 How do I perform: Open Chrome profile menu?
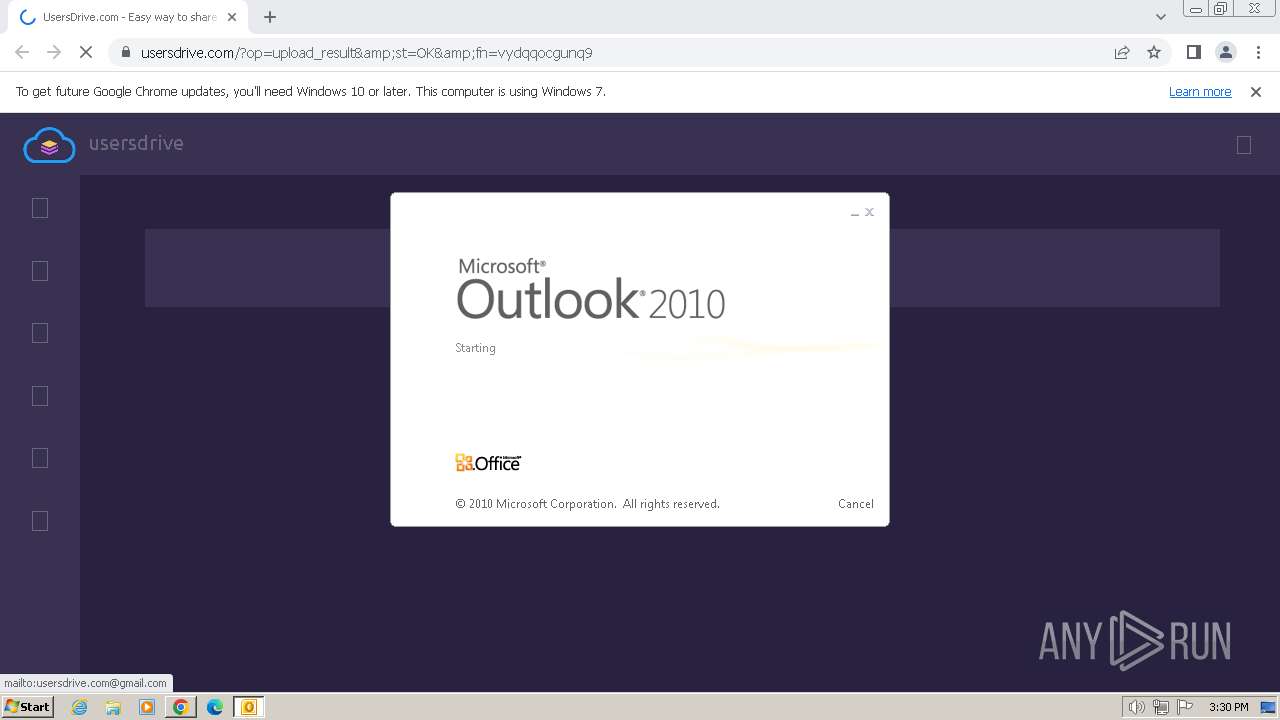[x=1225, y=53]
